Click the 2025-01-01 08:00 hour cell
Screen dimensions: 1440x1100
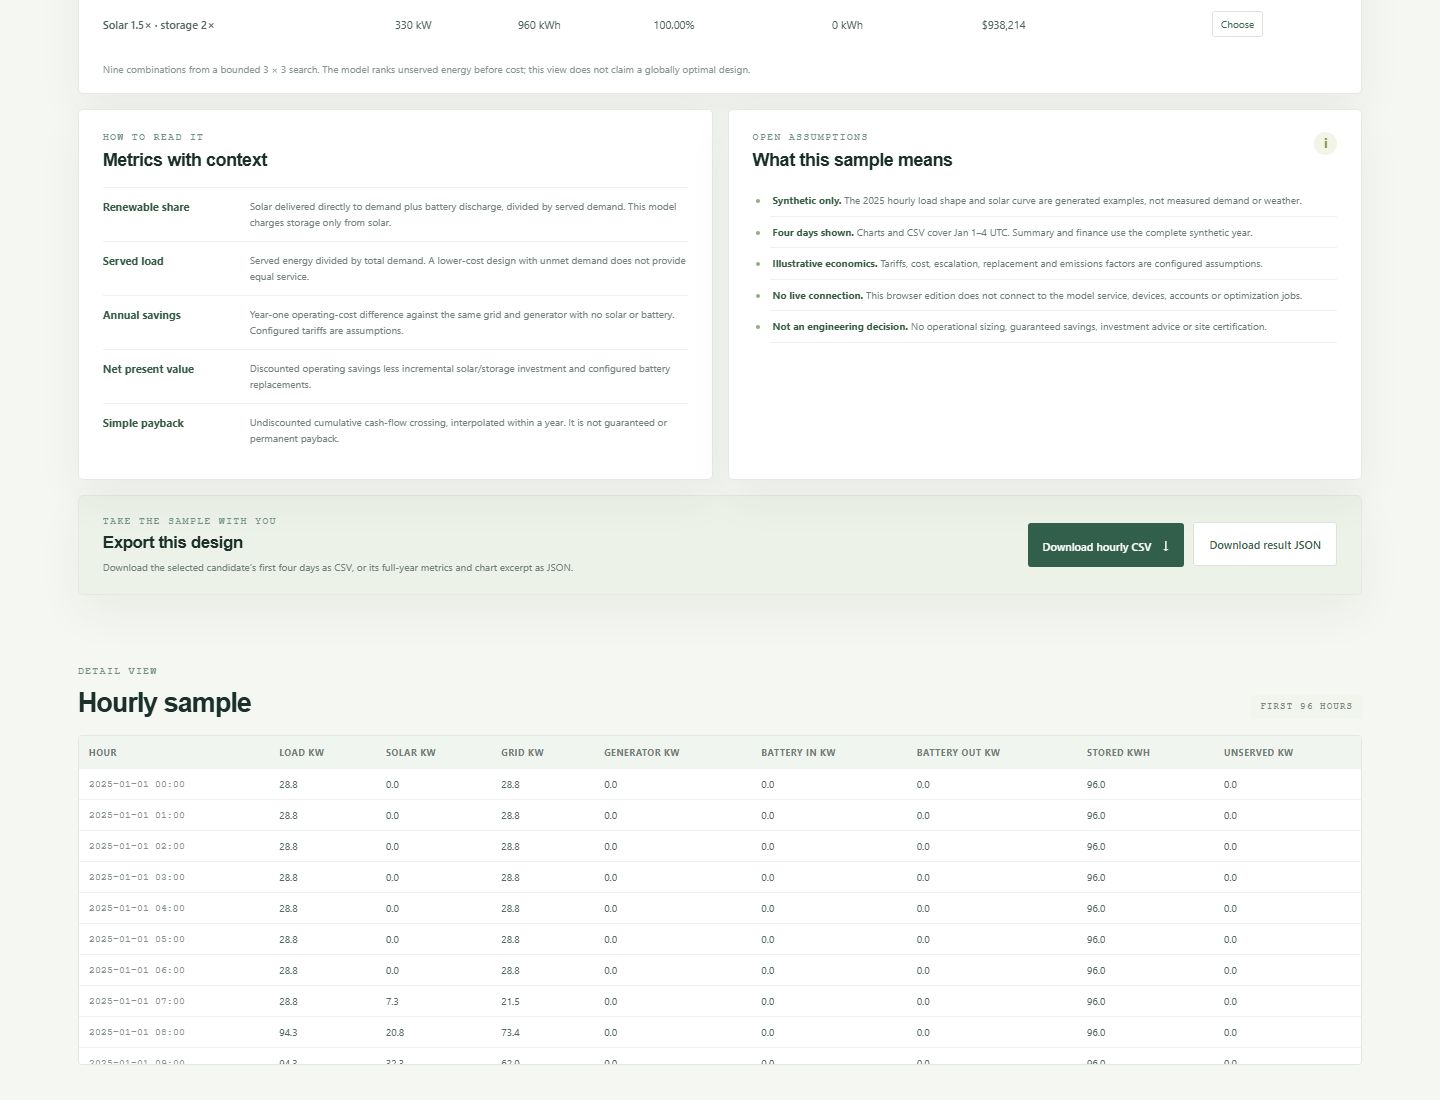(137, 1033)
